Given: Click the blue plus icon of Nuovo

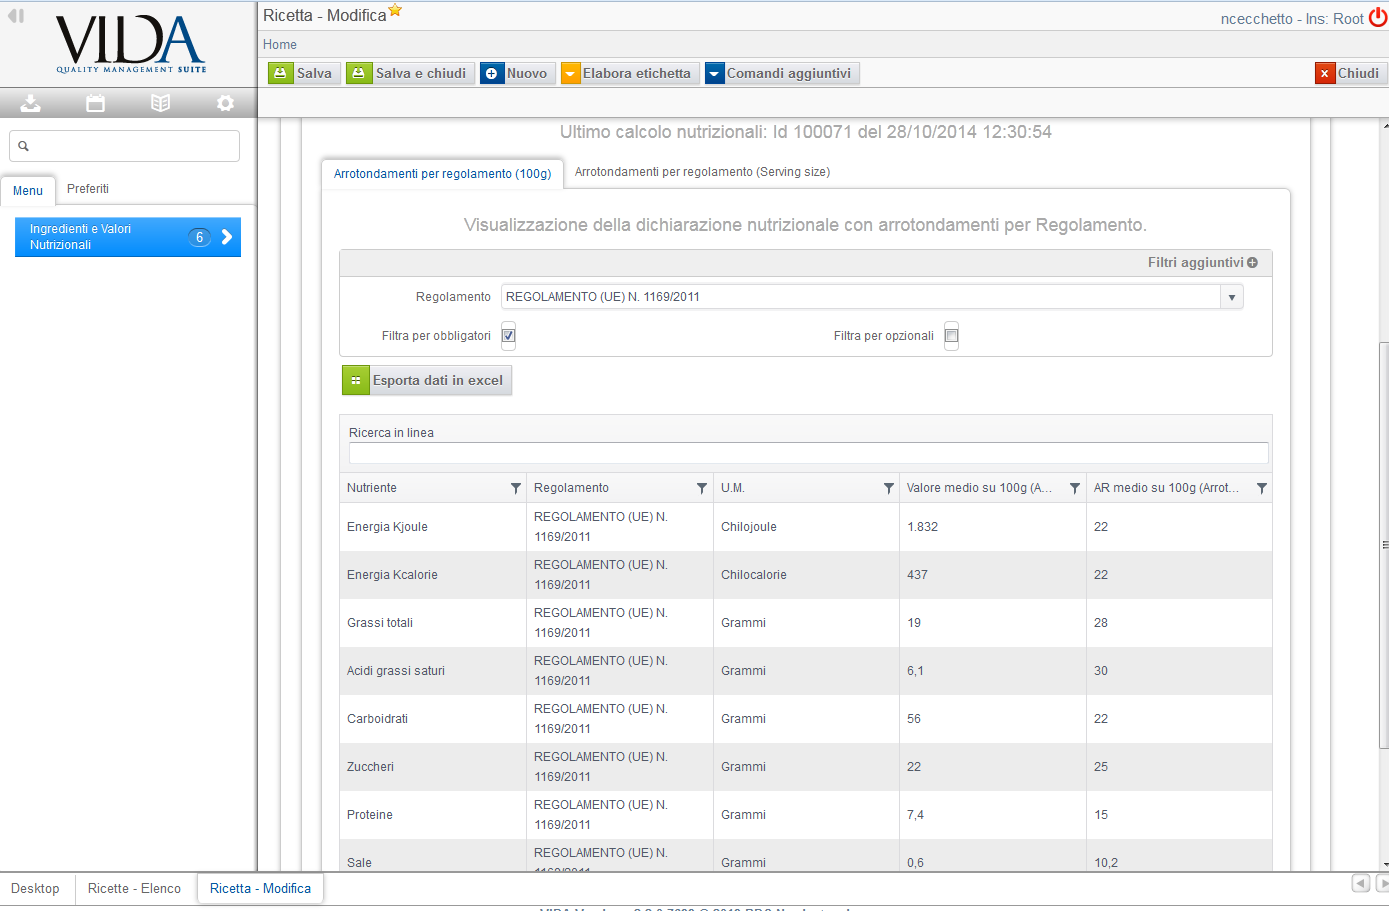Looking at the screenshot, I should (x=492, y=73).
